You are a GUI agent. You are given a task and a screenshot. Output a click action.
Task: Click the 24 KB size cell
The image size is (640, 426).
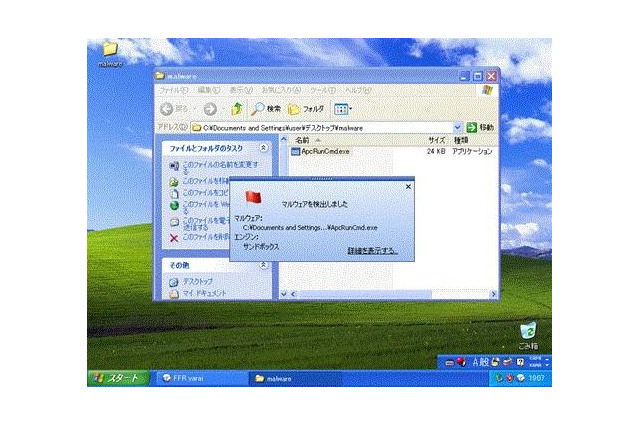tap(436, 151)
